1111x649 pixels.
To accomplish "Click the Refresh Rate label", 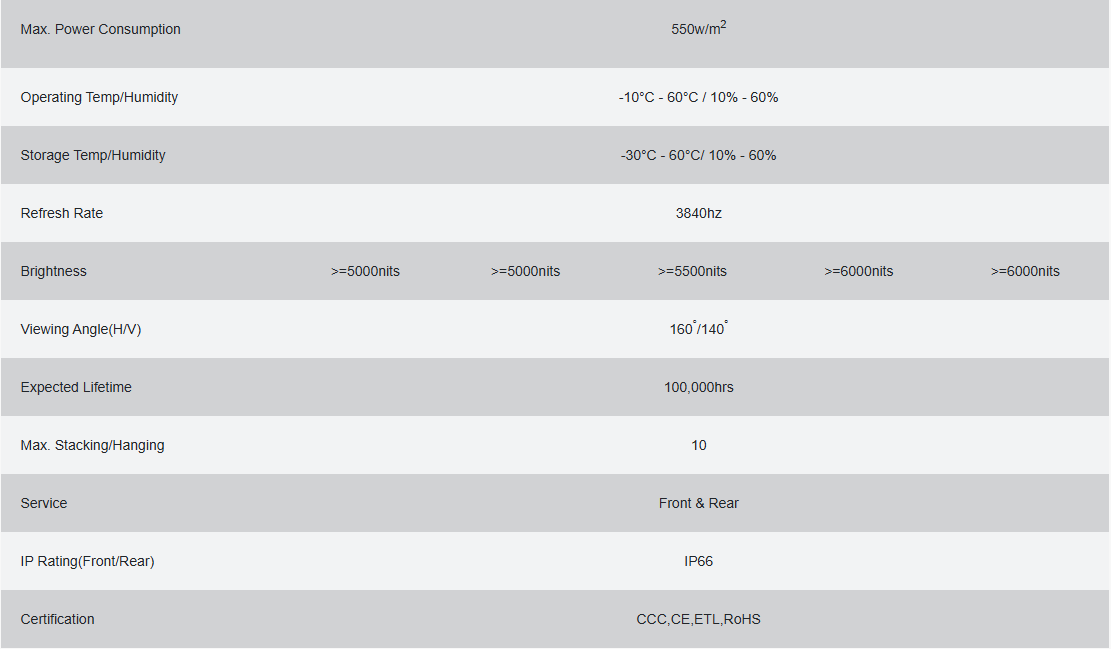I will point(62,213).
